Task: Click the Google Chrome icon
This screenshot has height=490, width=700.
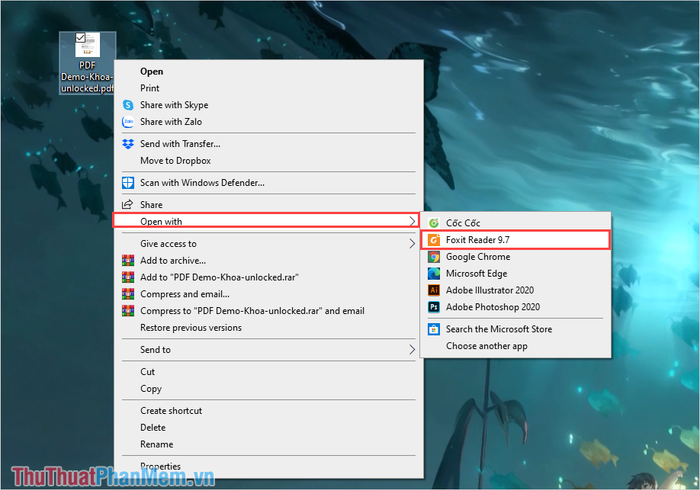Action: 434,257
